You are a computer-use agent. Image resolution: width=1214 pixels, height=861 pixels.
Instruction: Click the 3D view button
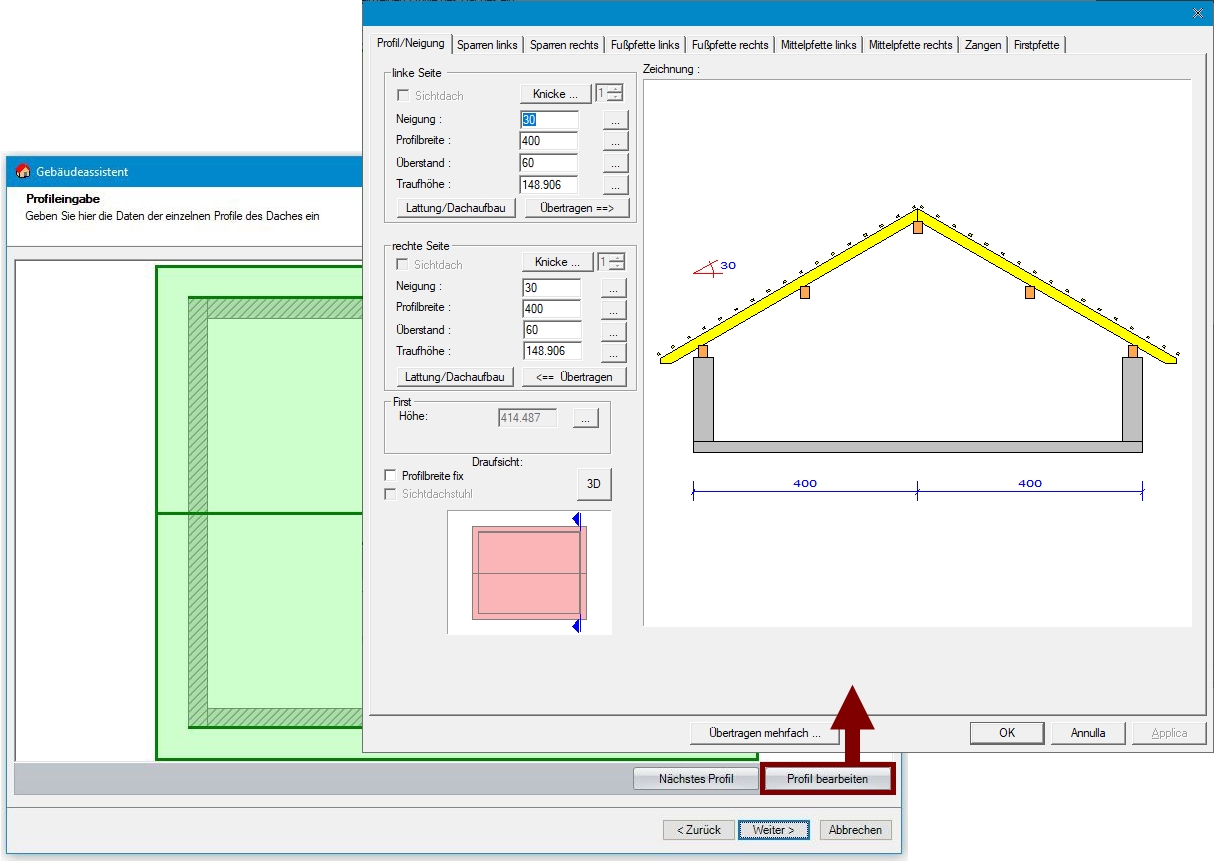pos(593,484)
